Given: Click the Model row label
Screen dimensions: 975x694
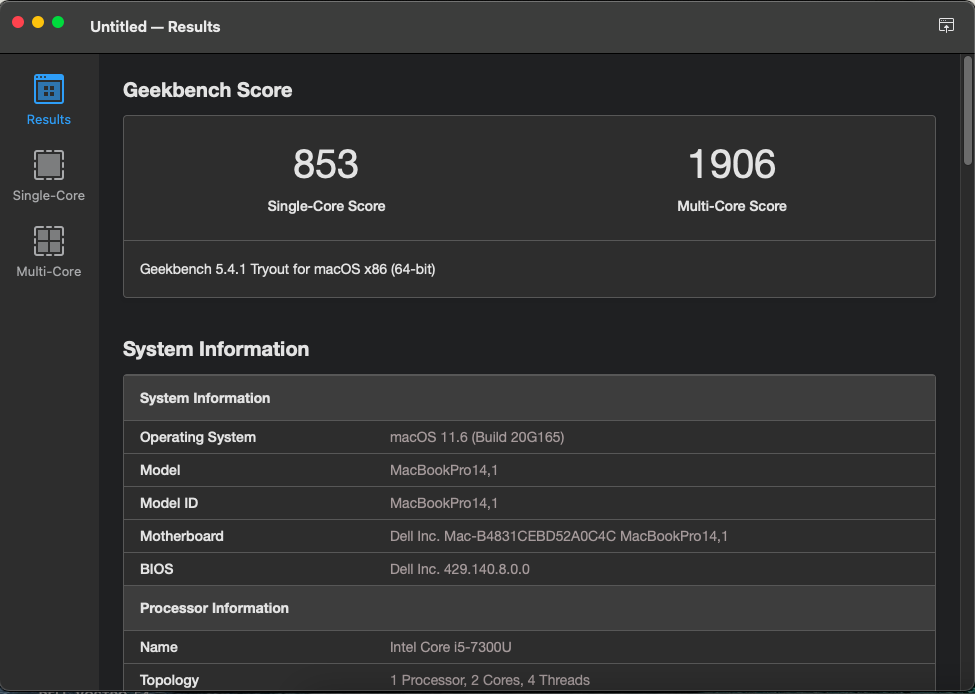Looking at the screenshot, I should pos(160,470).
